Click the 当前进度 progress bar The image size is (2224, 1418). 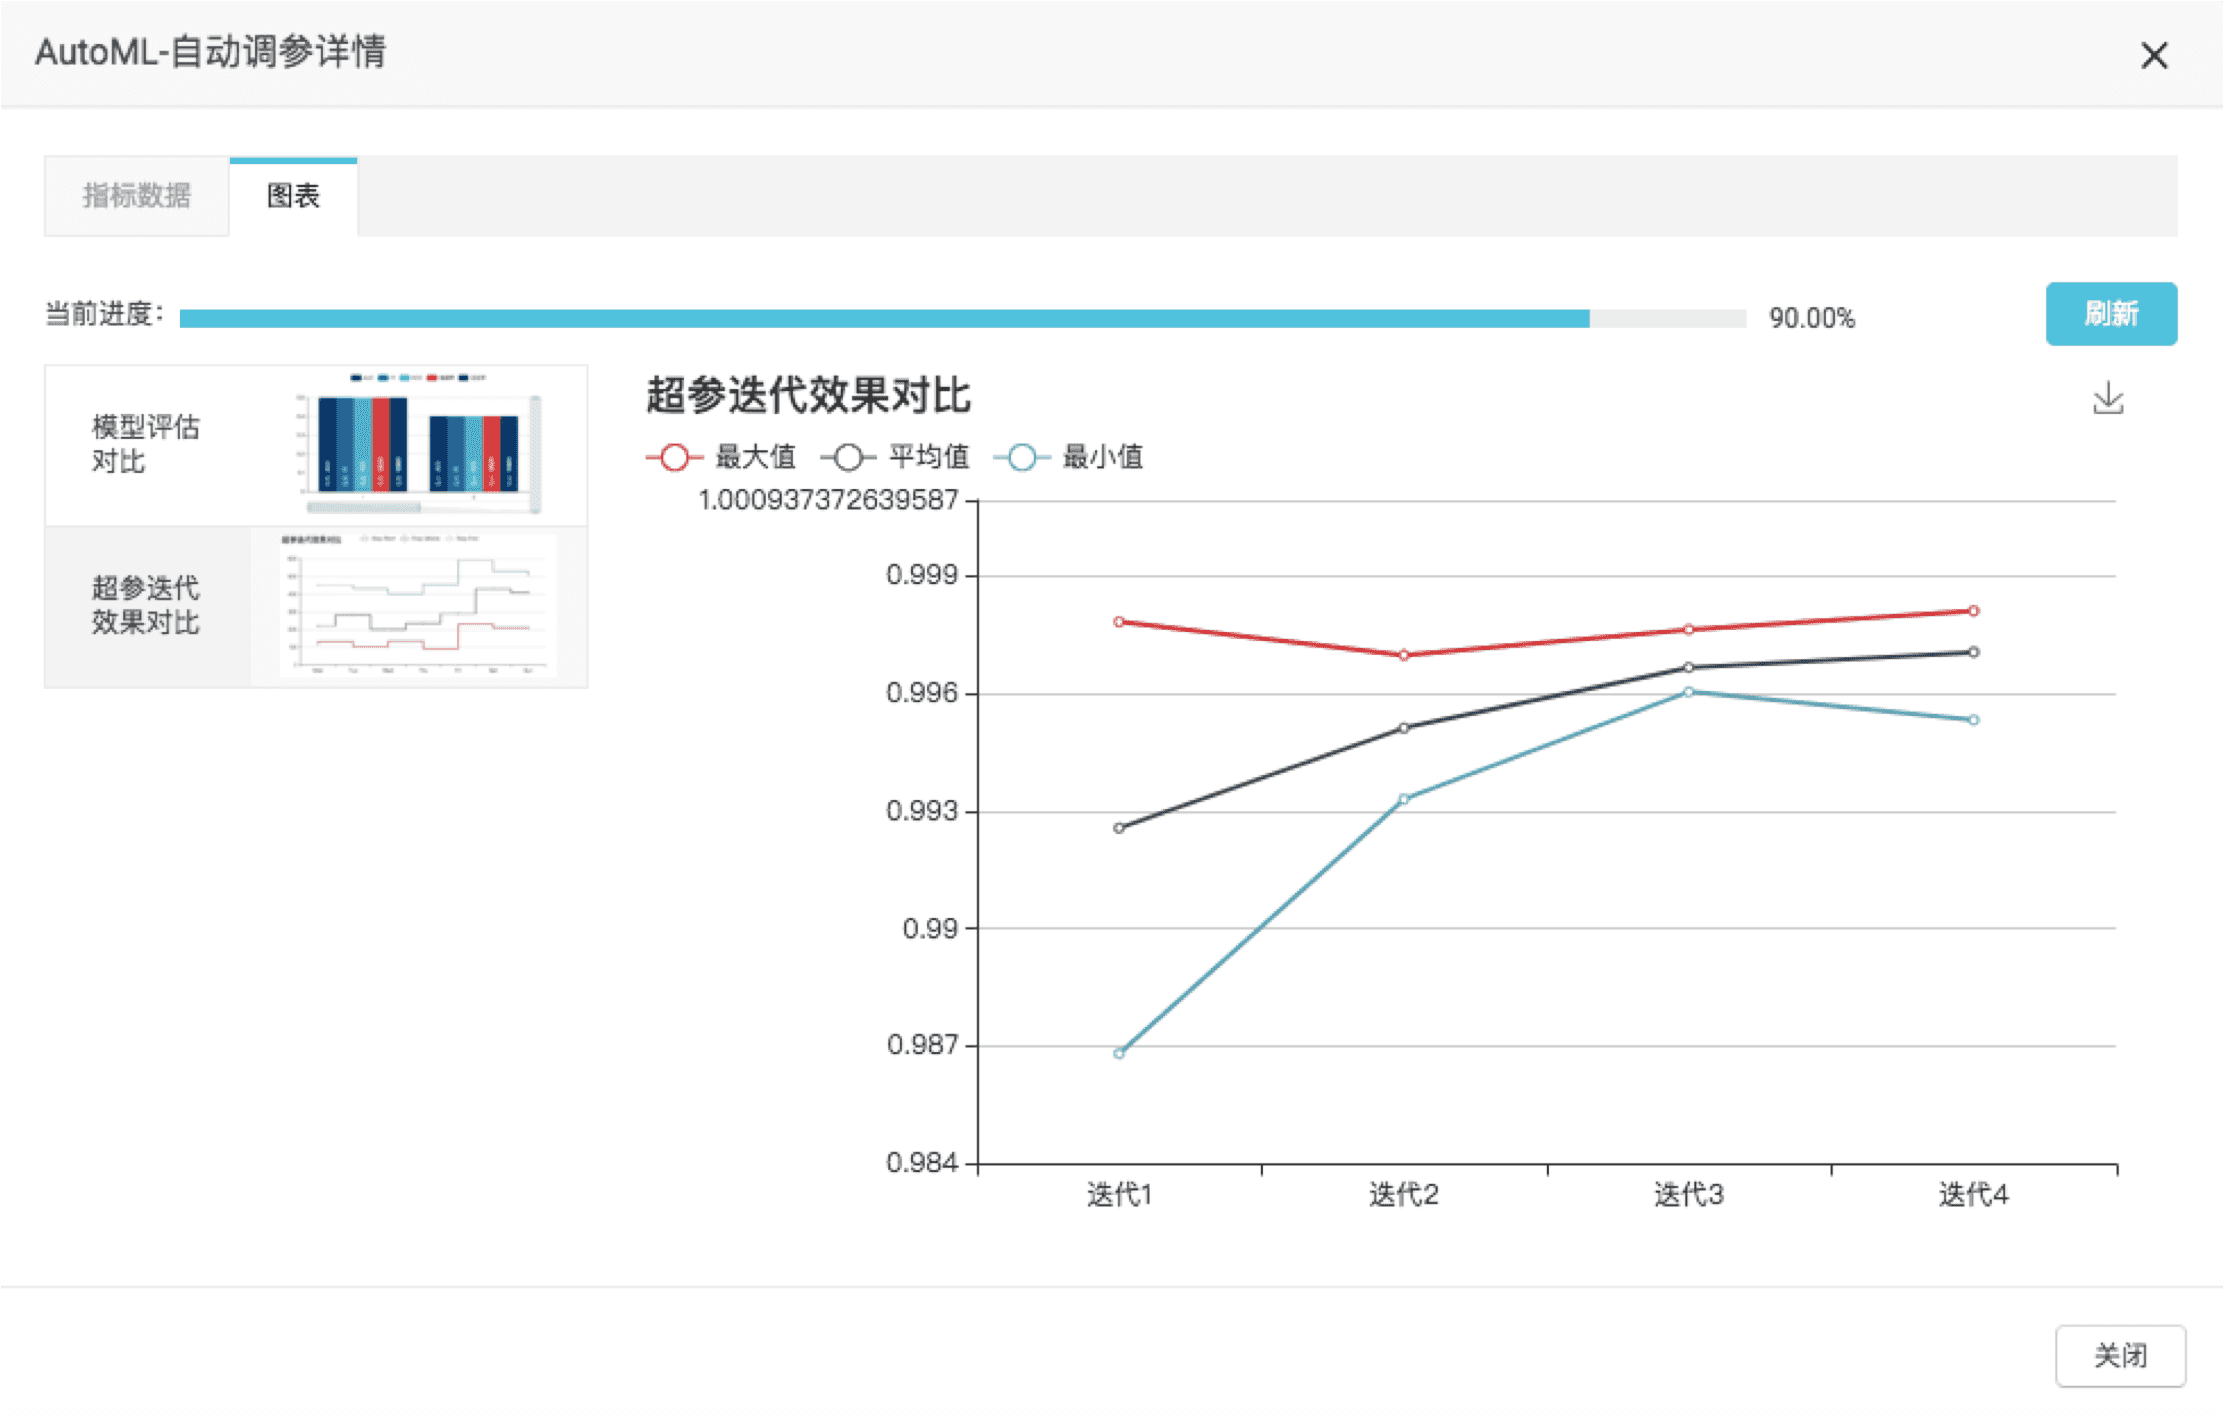(962, 318)
